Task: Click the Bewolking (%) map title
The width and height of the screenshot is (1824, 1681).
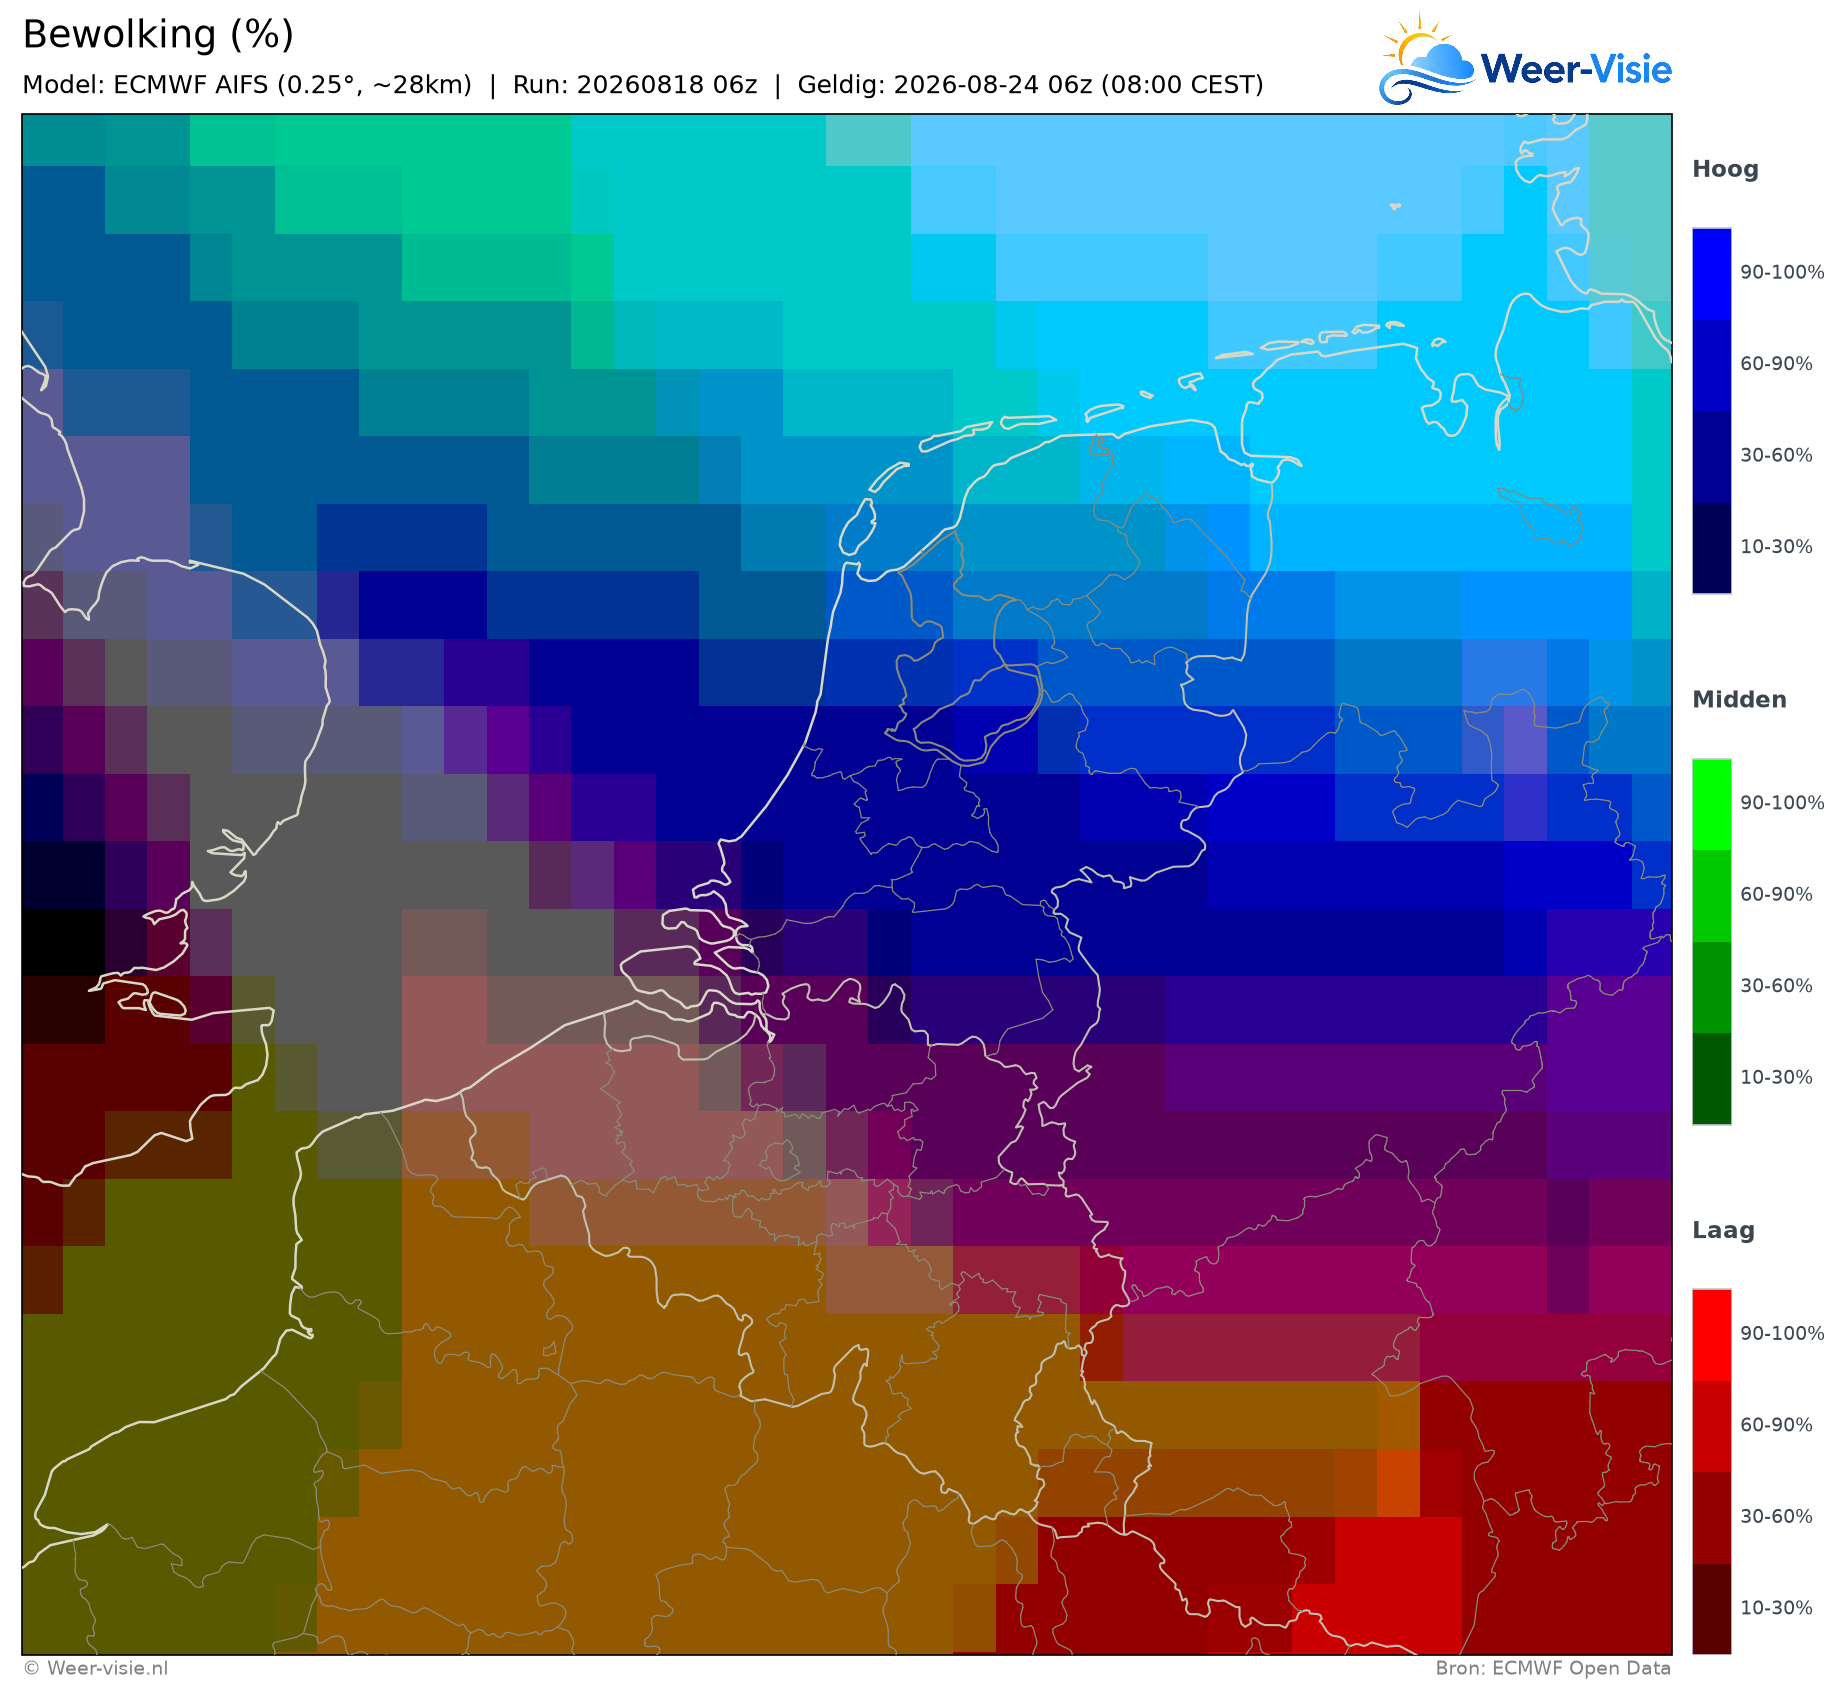Action: click(x=158, y=35)
